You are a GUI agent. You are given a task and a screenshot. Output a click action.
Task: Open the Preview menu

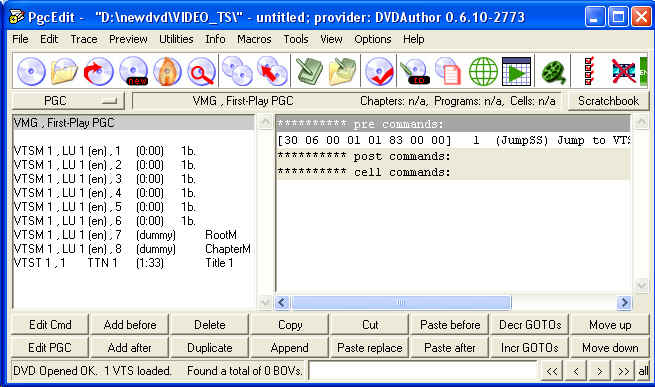(x=128, y=39)
